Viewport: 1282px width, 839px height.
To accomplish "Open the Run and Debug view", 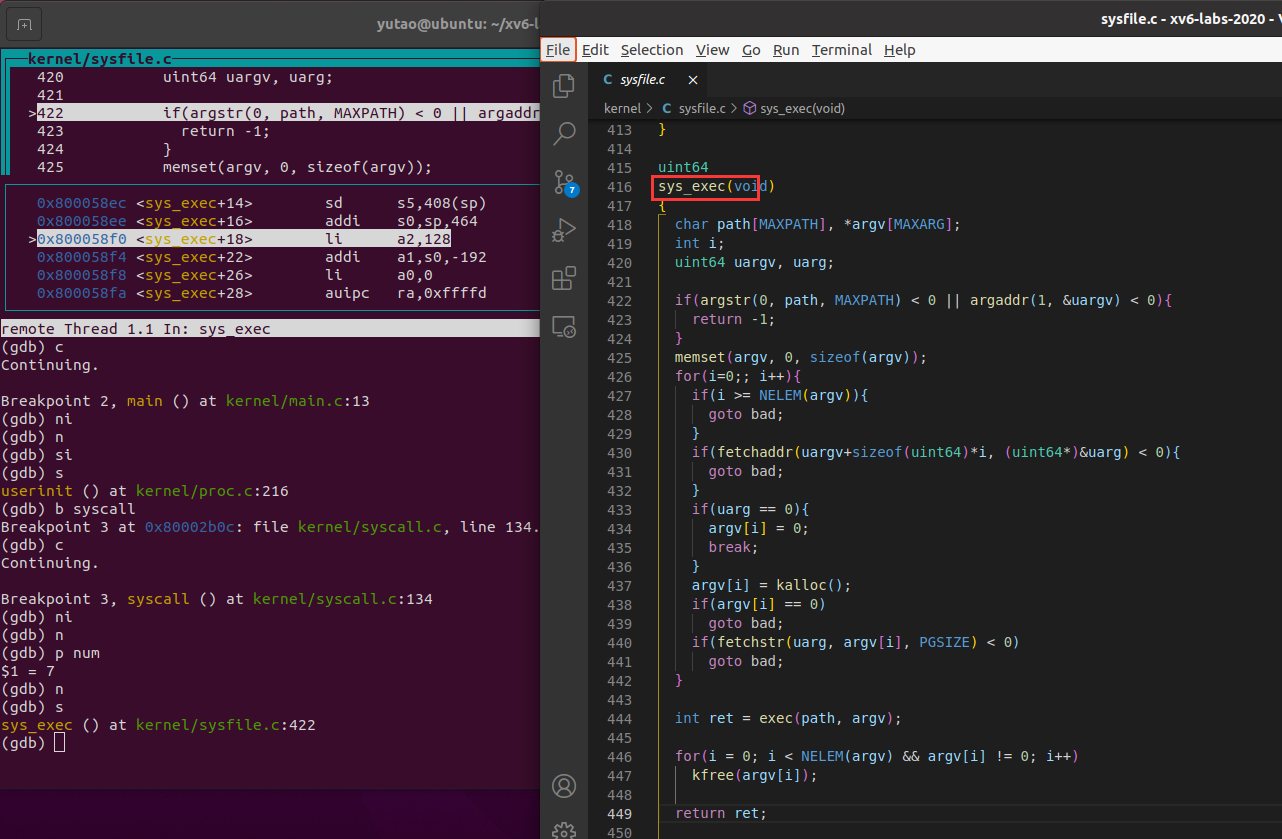I will tap(564, 230).
